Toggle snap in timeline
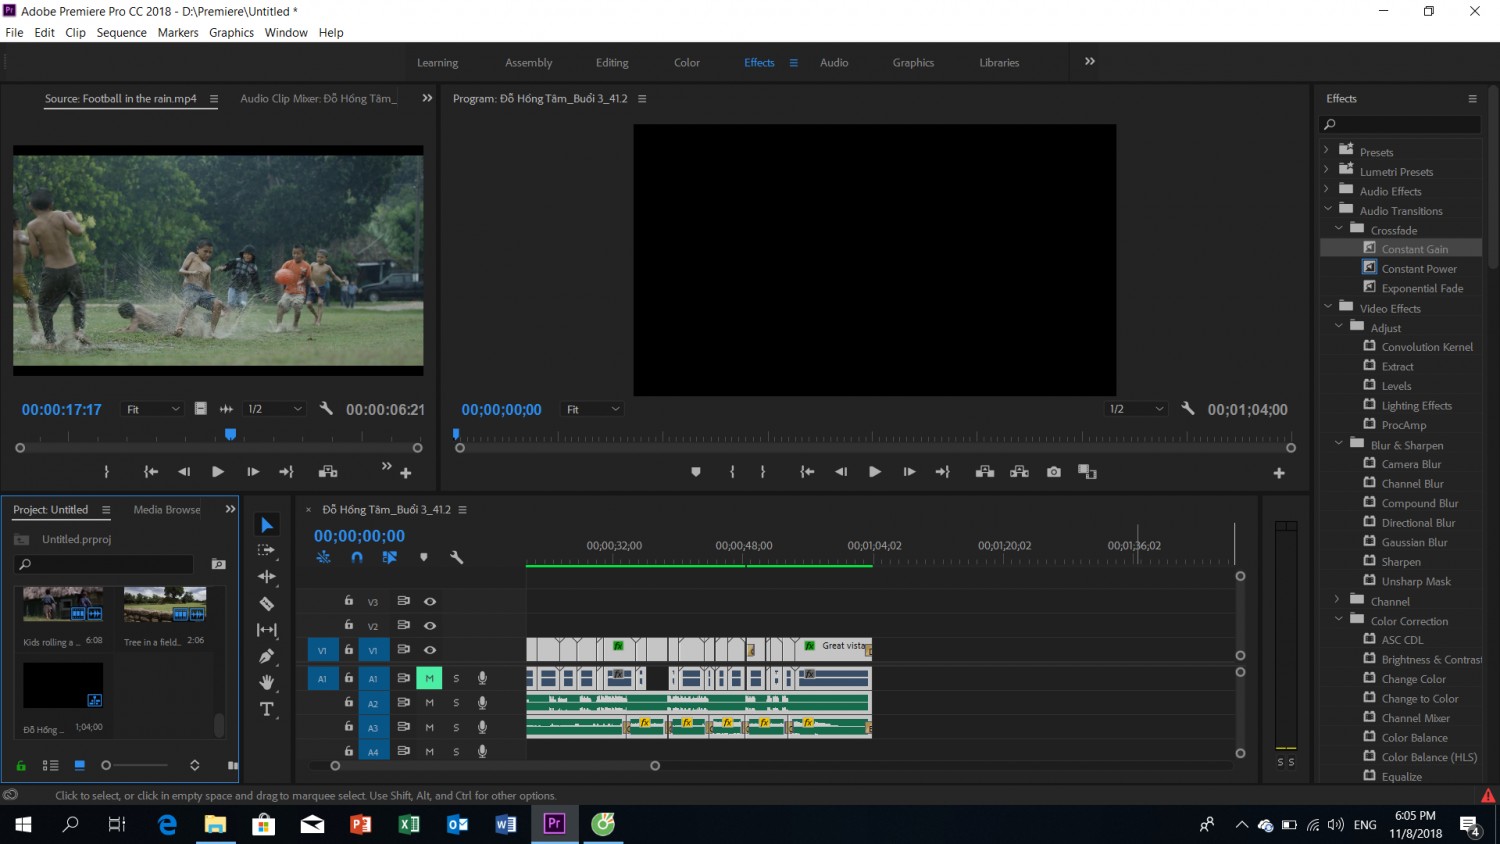This screenshot has height=844, width=1500. [x=357, y=558]
